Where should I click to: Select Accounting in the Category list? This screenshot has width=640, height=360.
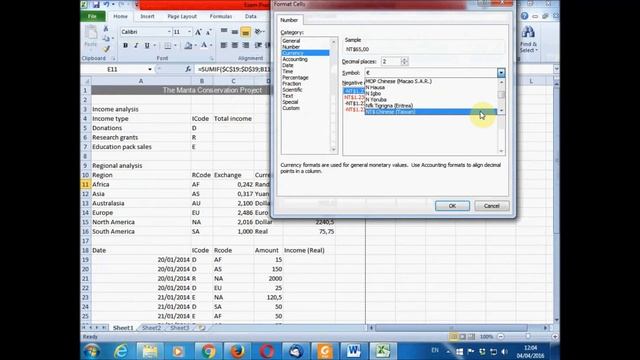coord(295,59)
